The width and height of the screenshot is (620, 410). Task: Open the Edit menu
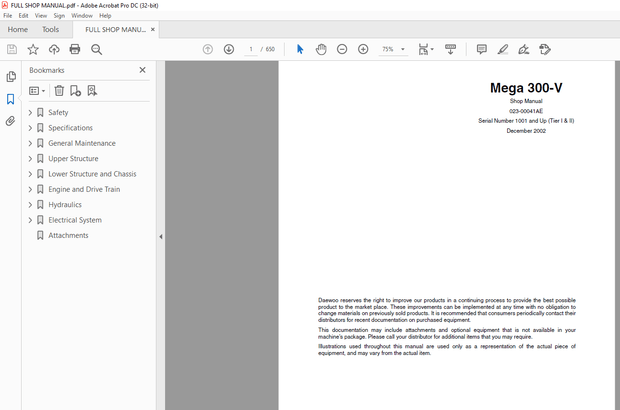[x=23, y=16]
